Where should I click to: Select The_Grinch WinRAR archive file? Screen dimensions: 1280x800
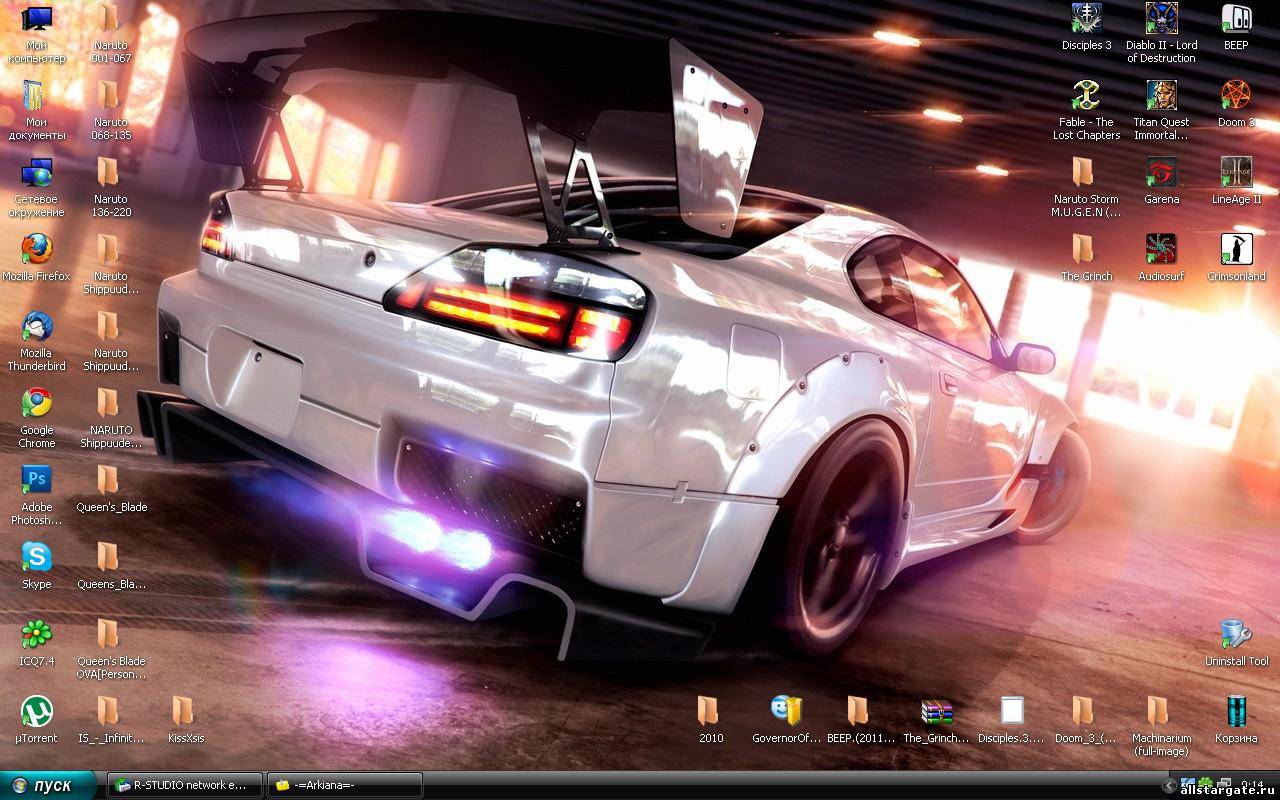coord(937,711)
